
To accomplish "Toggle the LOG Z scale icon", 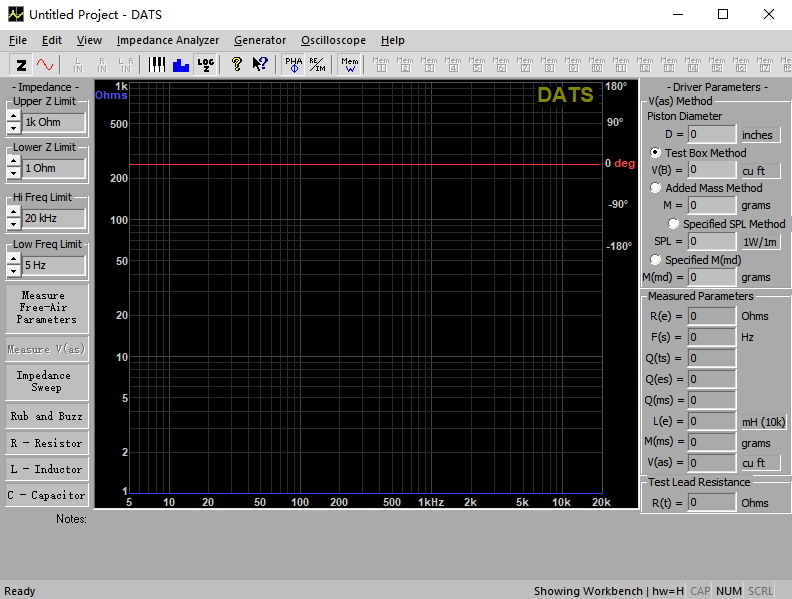I will pos(206,65).
